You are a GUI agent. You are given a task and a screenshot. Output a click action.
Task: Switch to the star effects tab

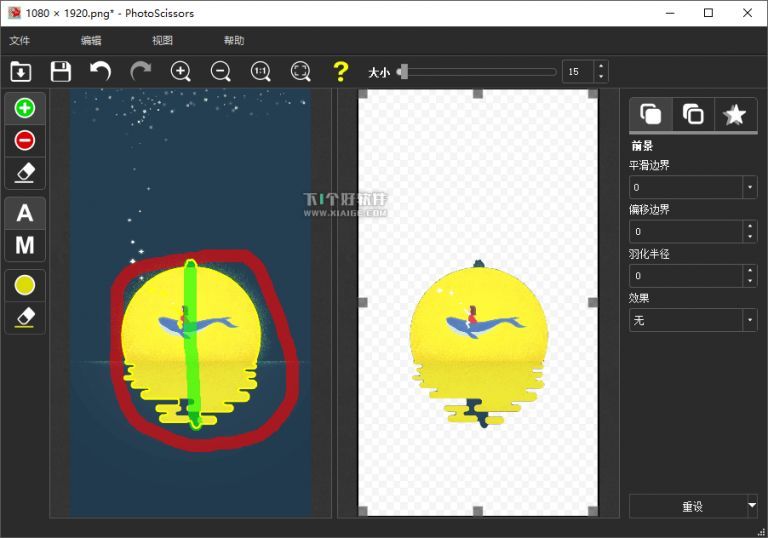point(735,115)
